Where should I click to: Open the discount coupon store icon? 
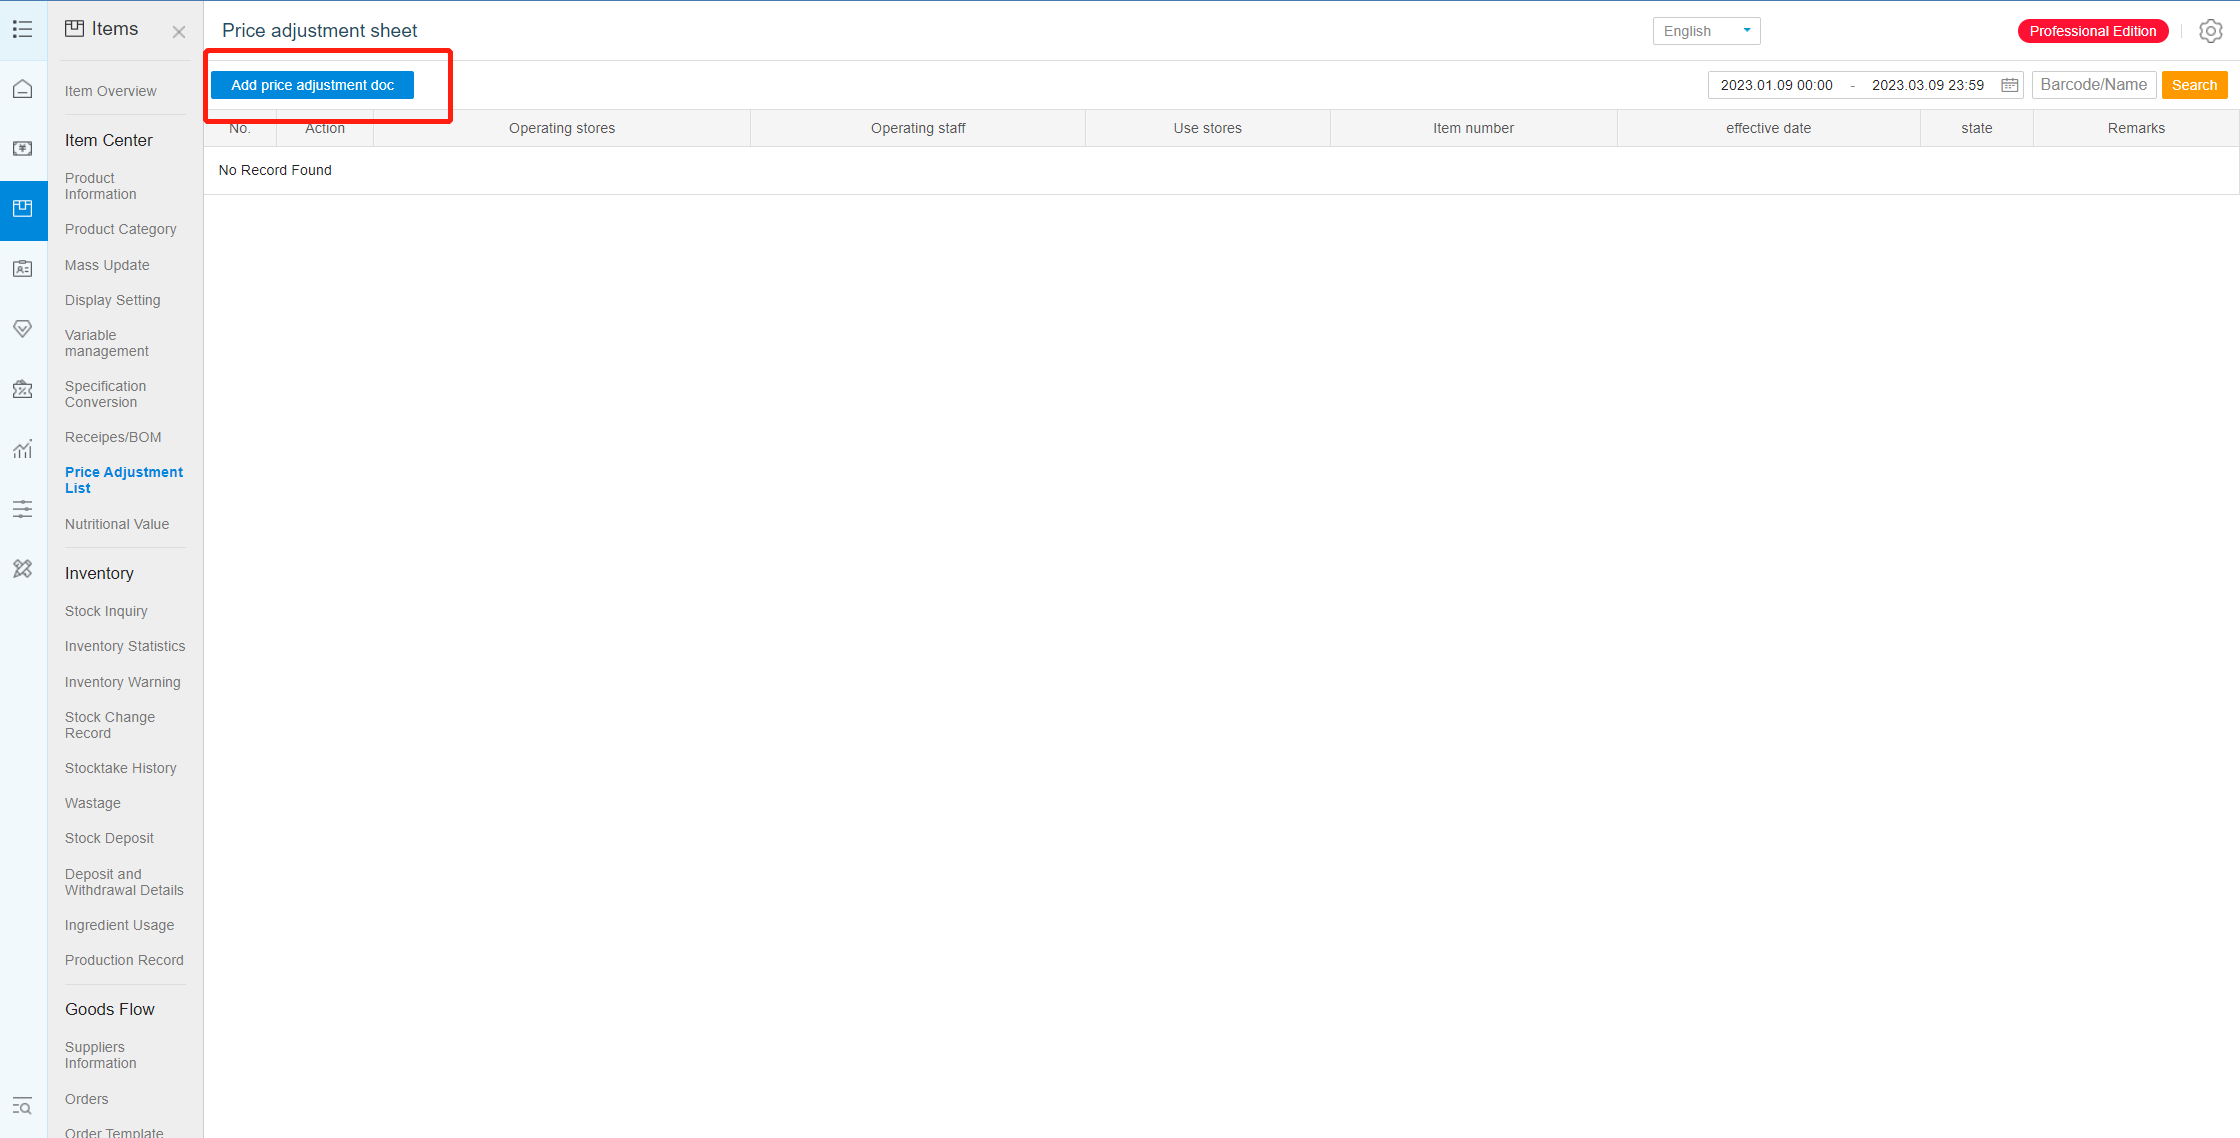coord(23,389)
